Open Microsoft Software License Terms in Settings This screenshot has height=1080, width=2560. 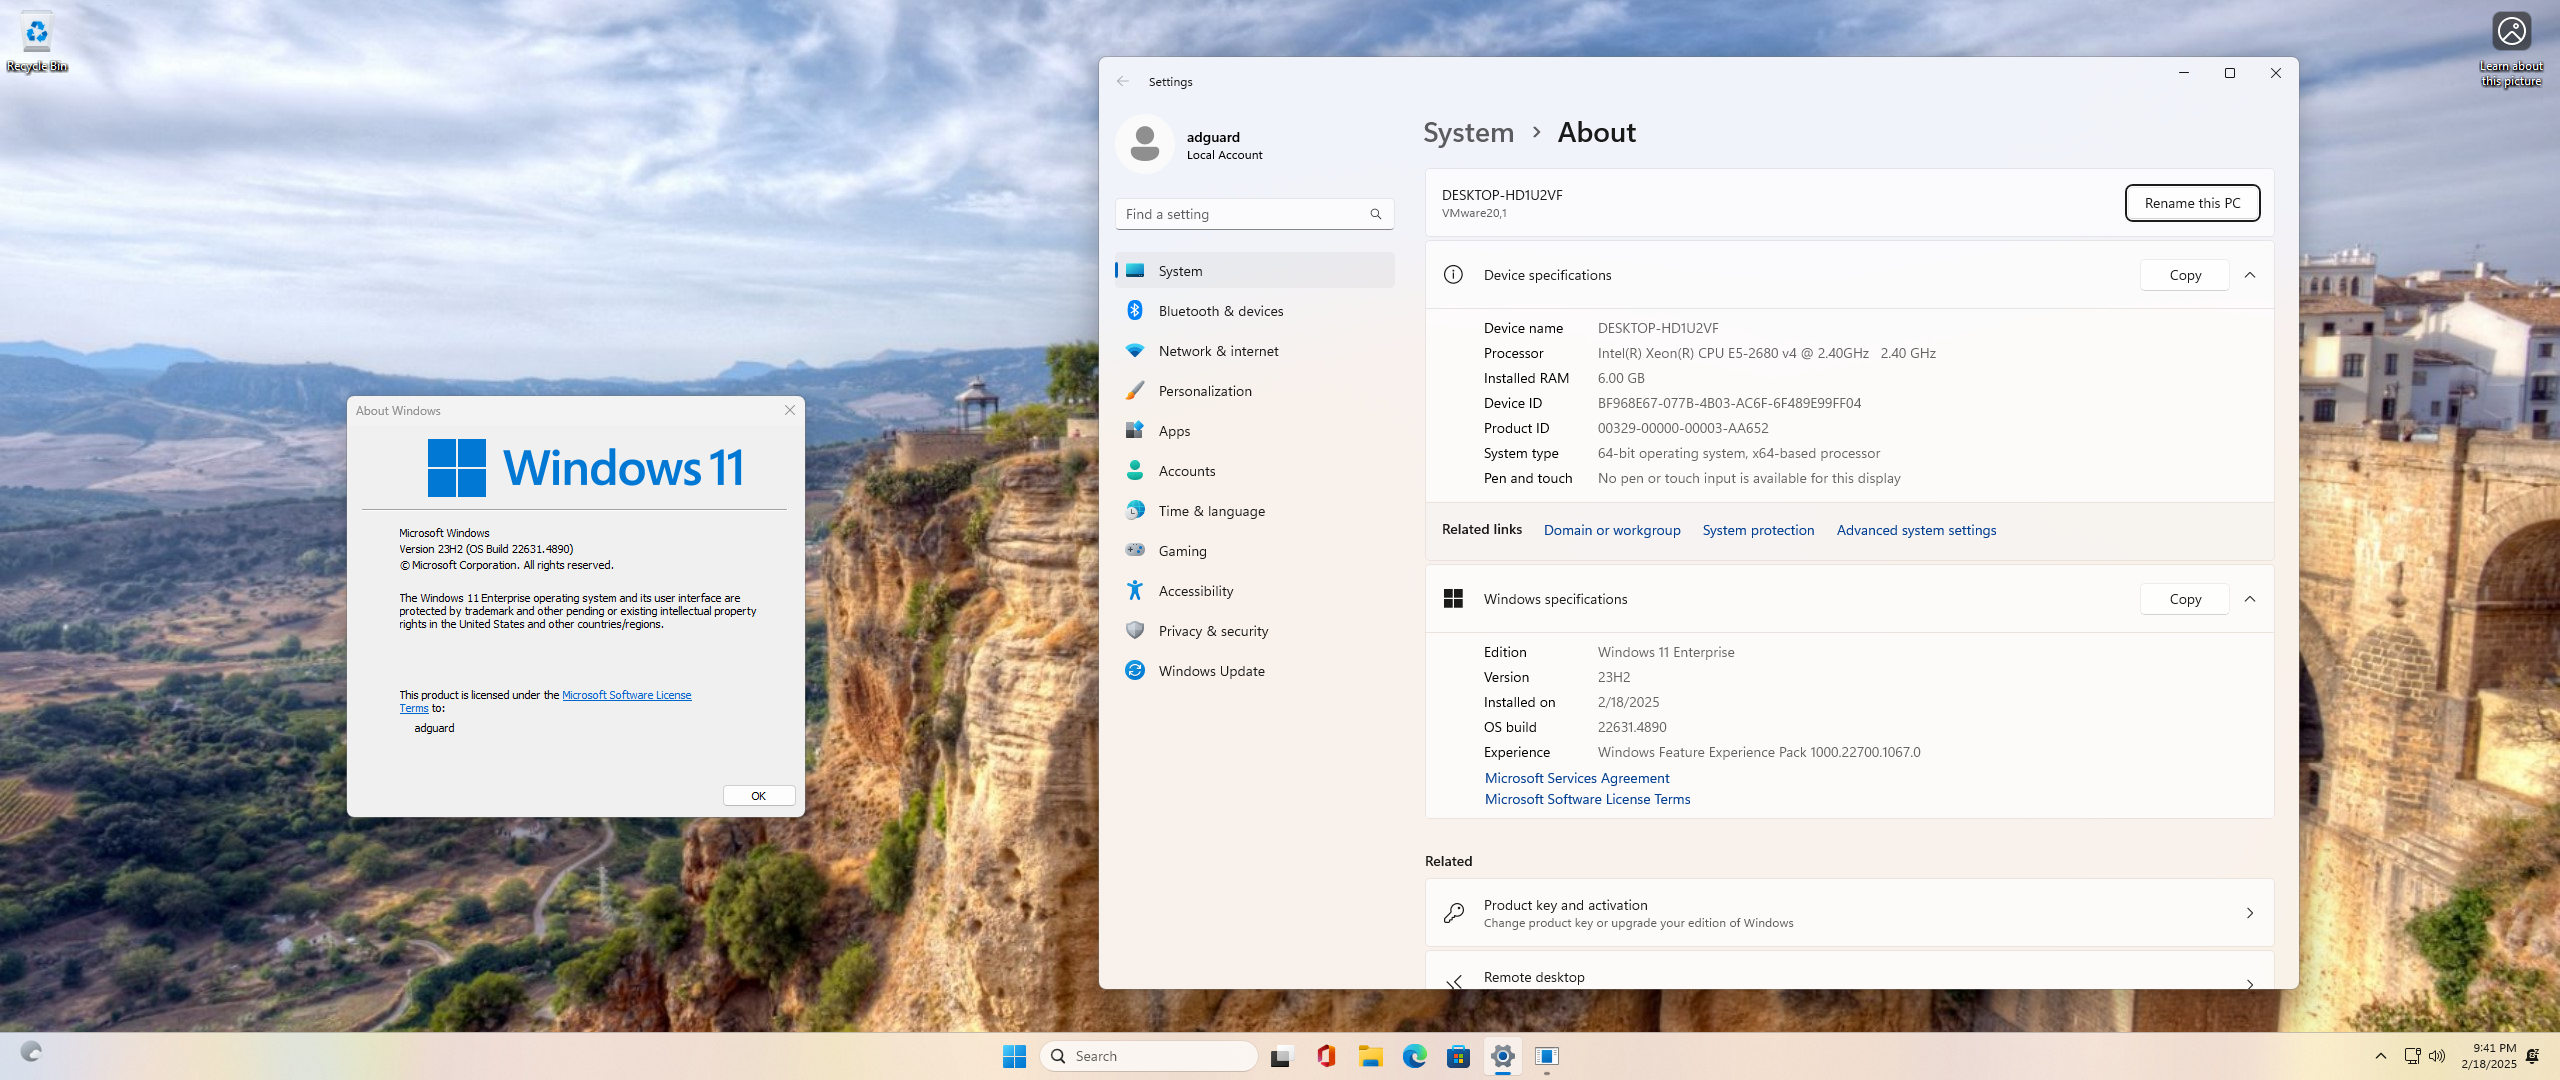tap(1587, 799)
